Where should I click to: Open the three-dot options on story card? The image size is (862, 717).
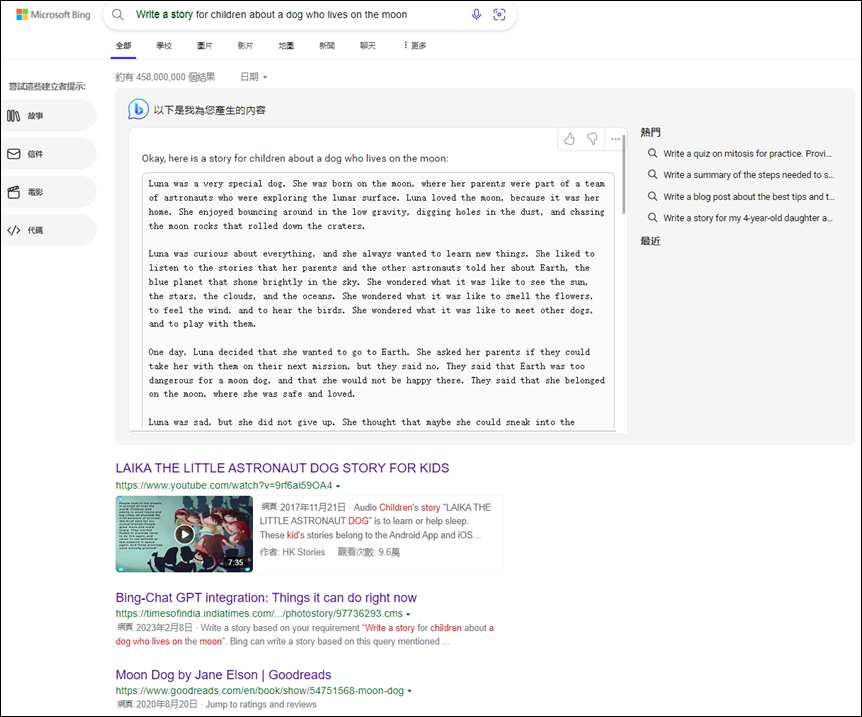616,139
